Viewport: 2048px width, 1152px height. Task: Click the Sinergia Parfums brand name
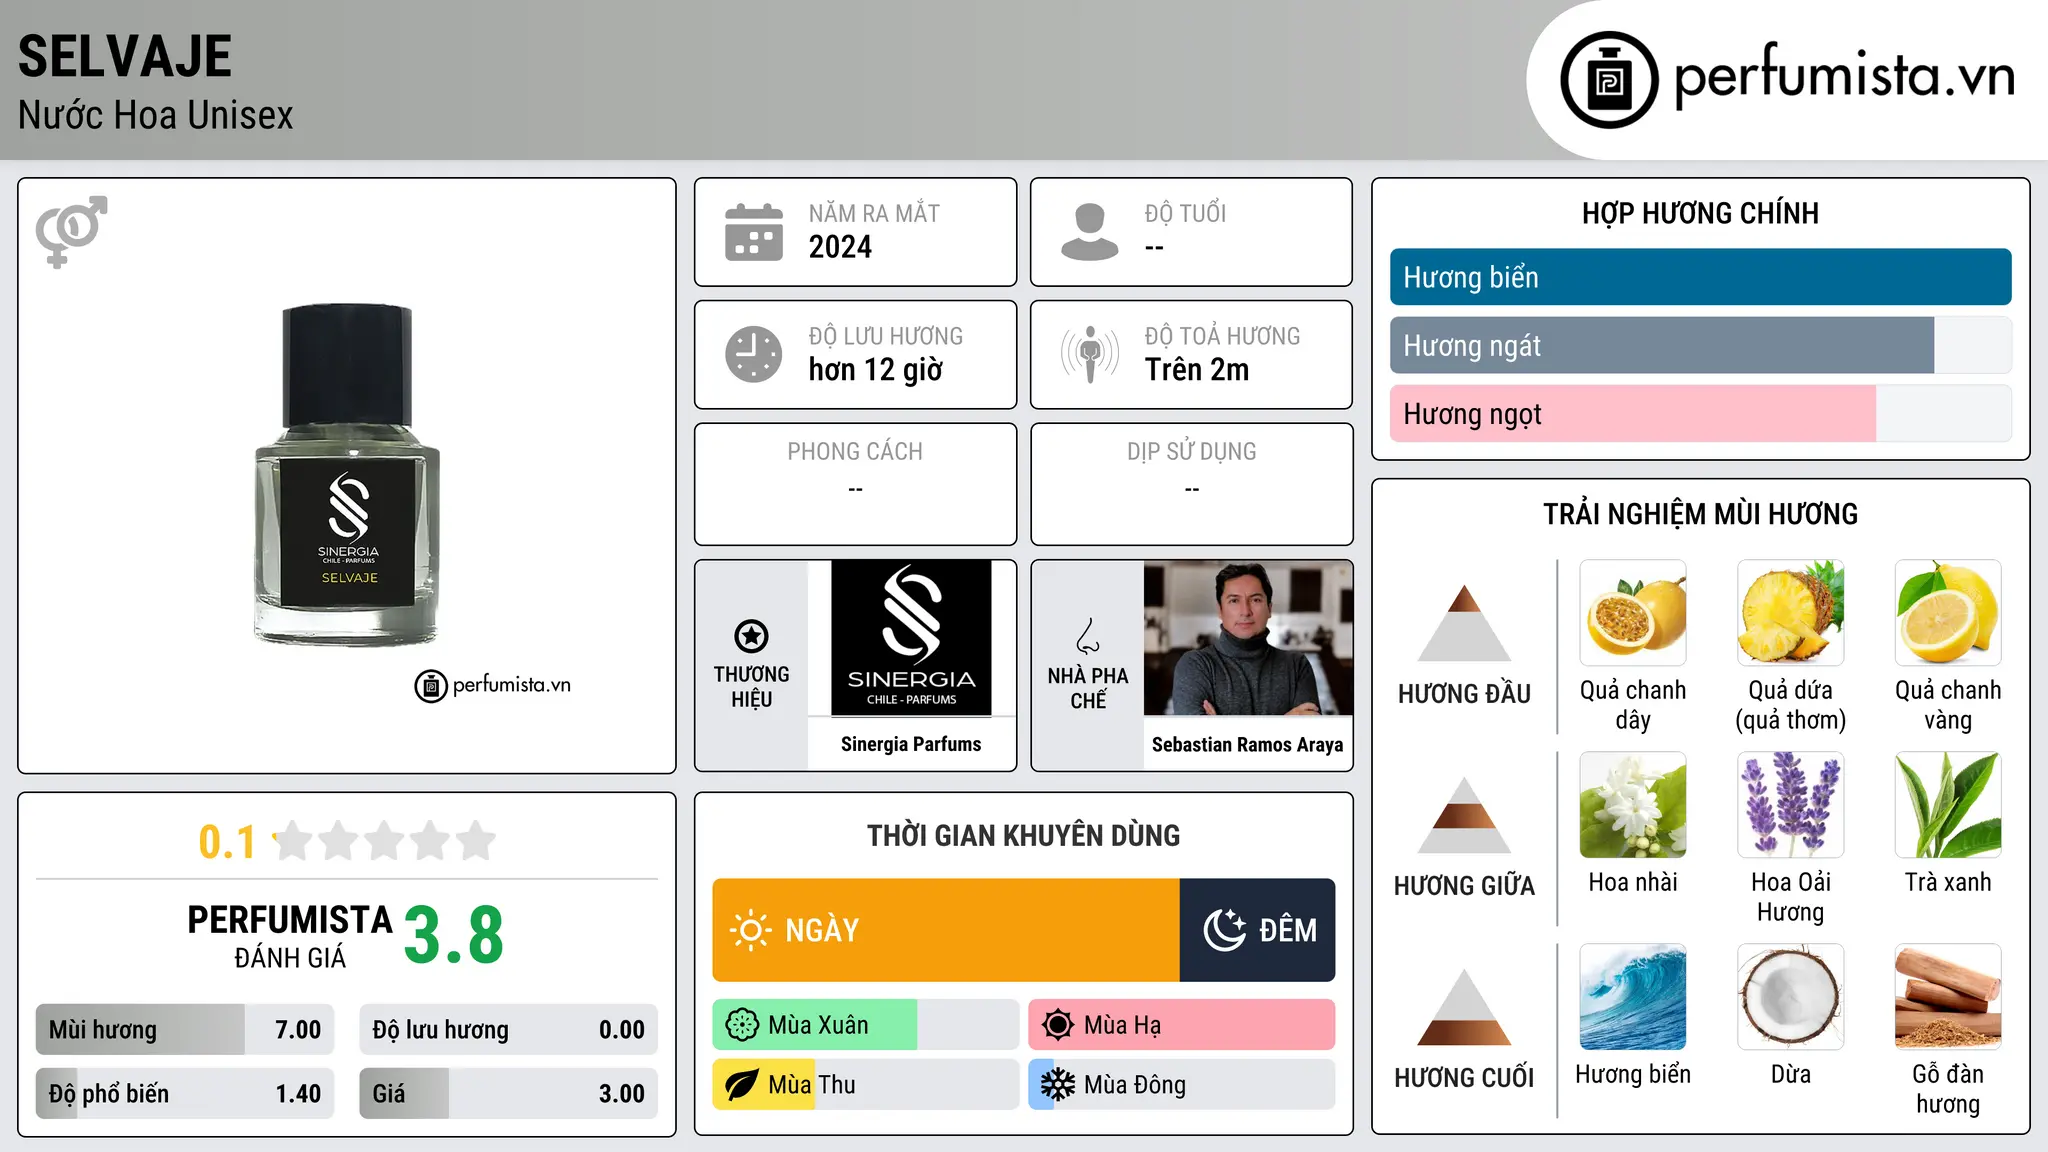pyautogui.click(x=911, y=744)
